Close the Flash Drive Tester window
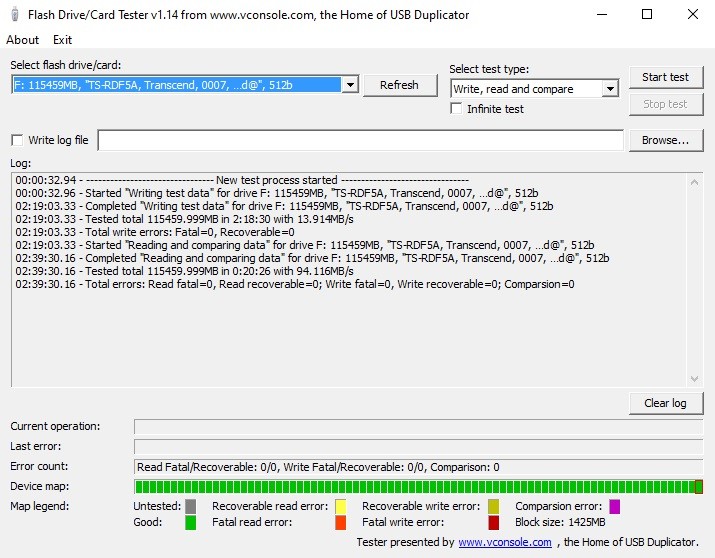This screenshot has width=715, height=558. pos(693,15)
